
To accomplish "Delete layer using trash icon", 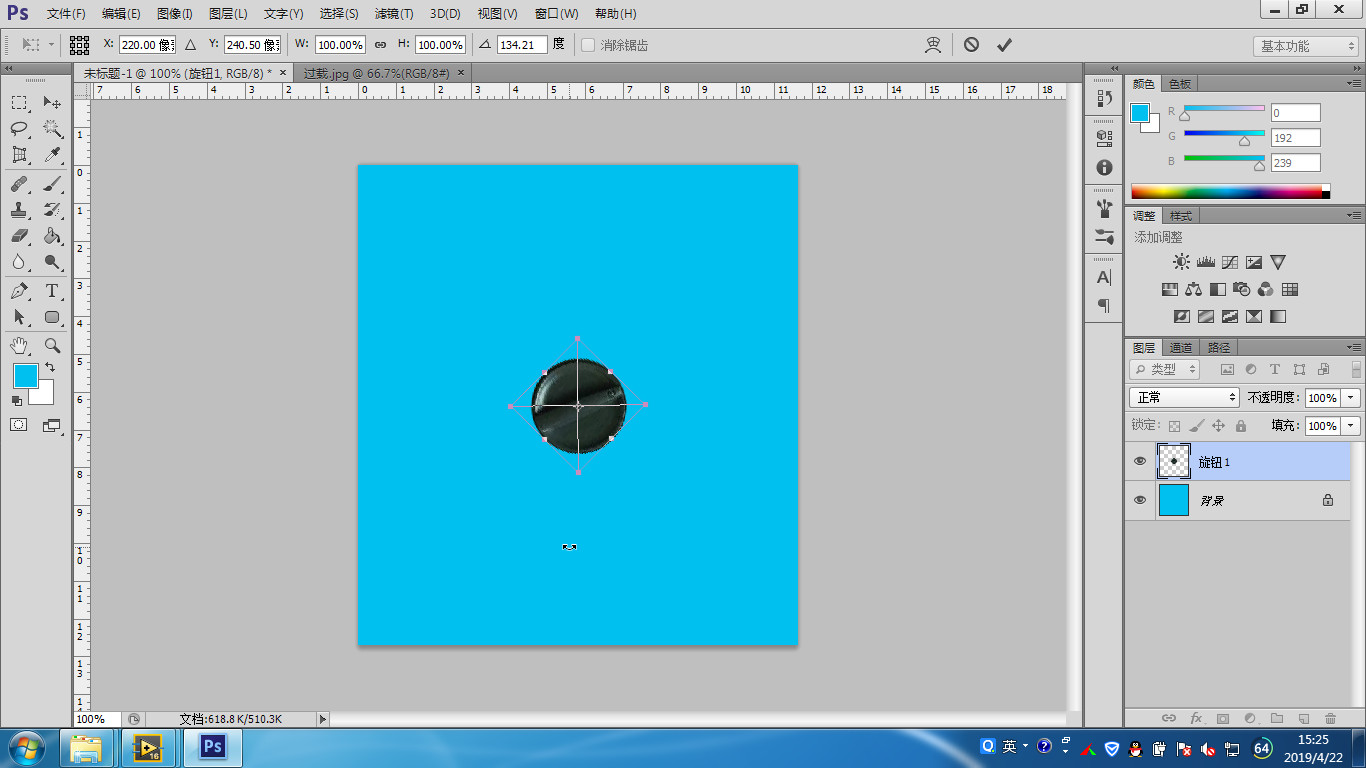I will click(x=1330, y=718).
